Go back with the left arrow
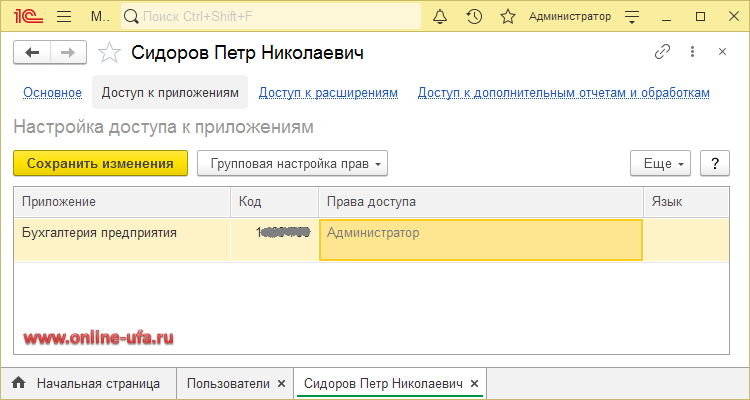The image size is (750, 400). coord(33,53)
